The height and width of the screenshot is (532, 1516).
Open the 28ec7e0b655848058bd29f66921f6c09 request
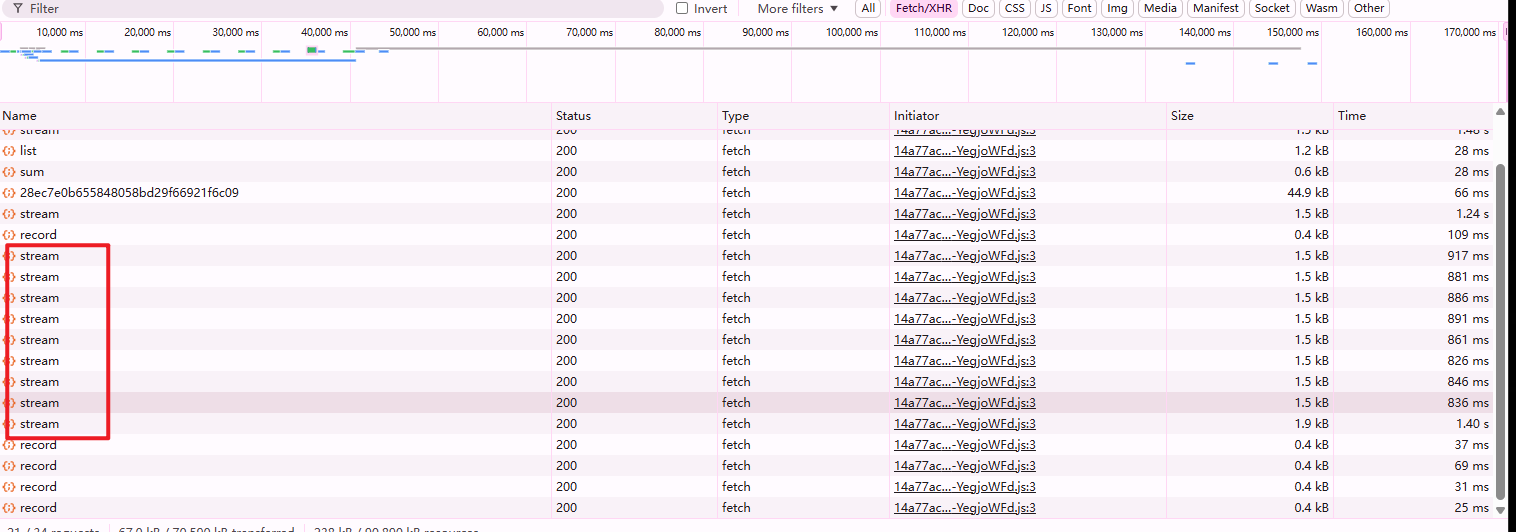click(129, 193)
